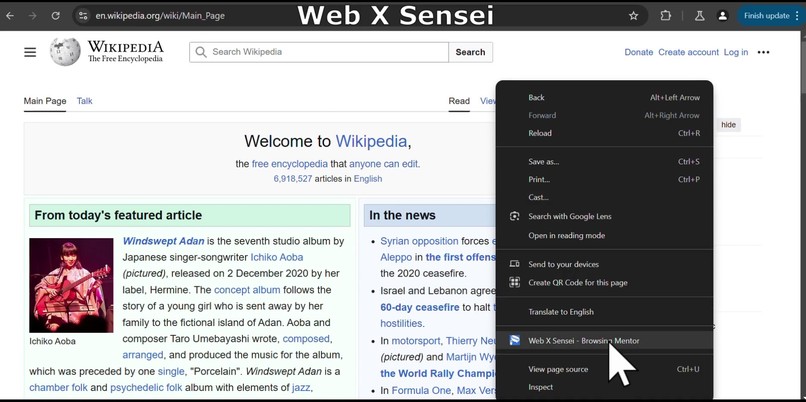Open the Log in link
The width and height of the screenshot is (806, 402).
click(x=736, y=52)
